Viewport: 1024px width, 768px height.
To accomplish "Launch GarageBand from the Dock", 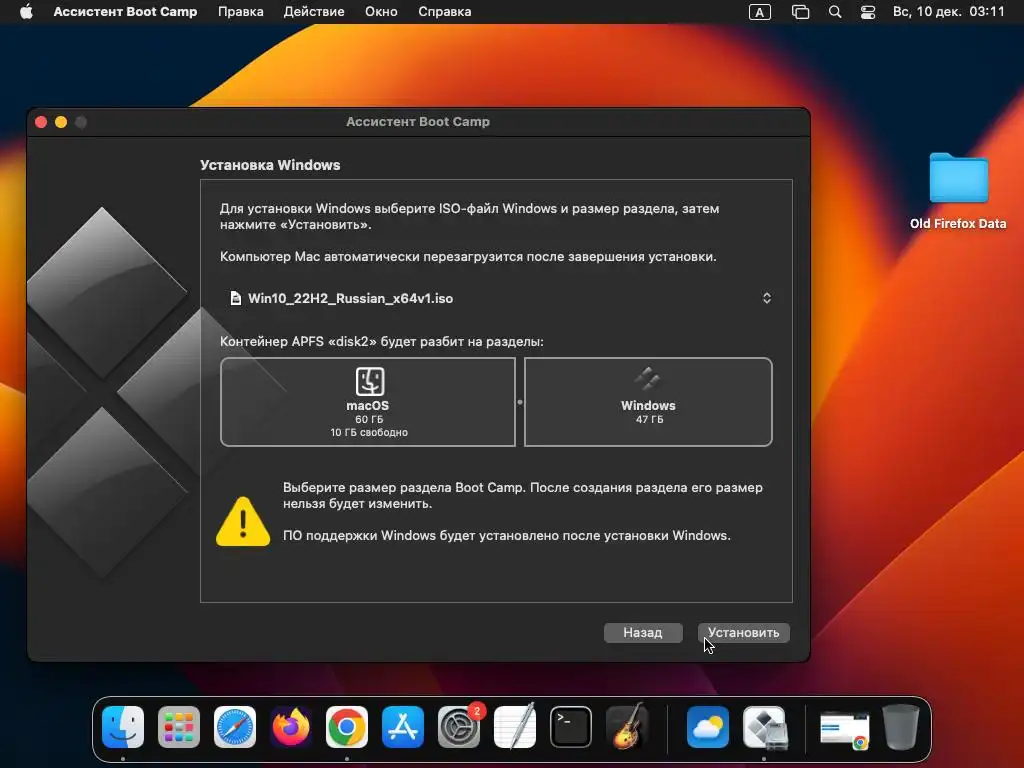I will pos(627,726).
